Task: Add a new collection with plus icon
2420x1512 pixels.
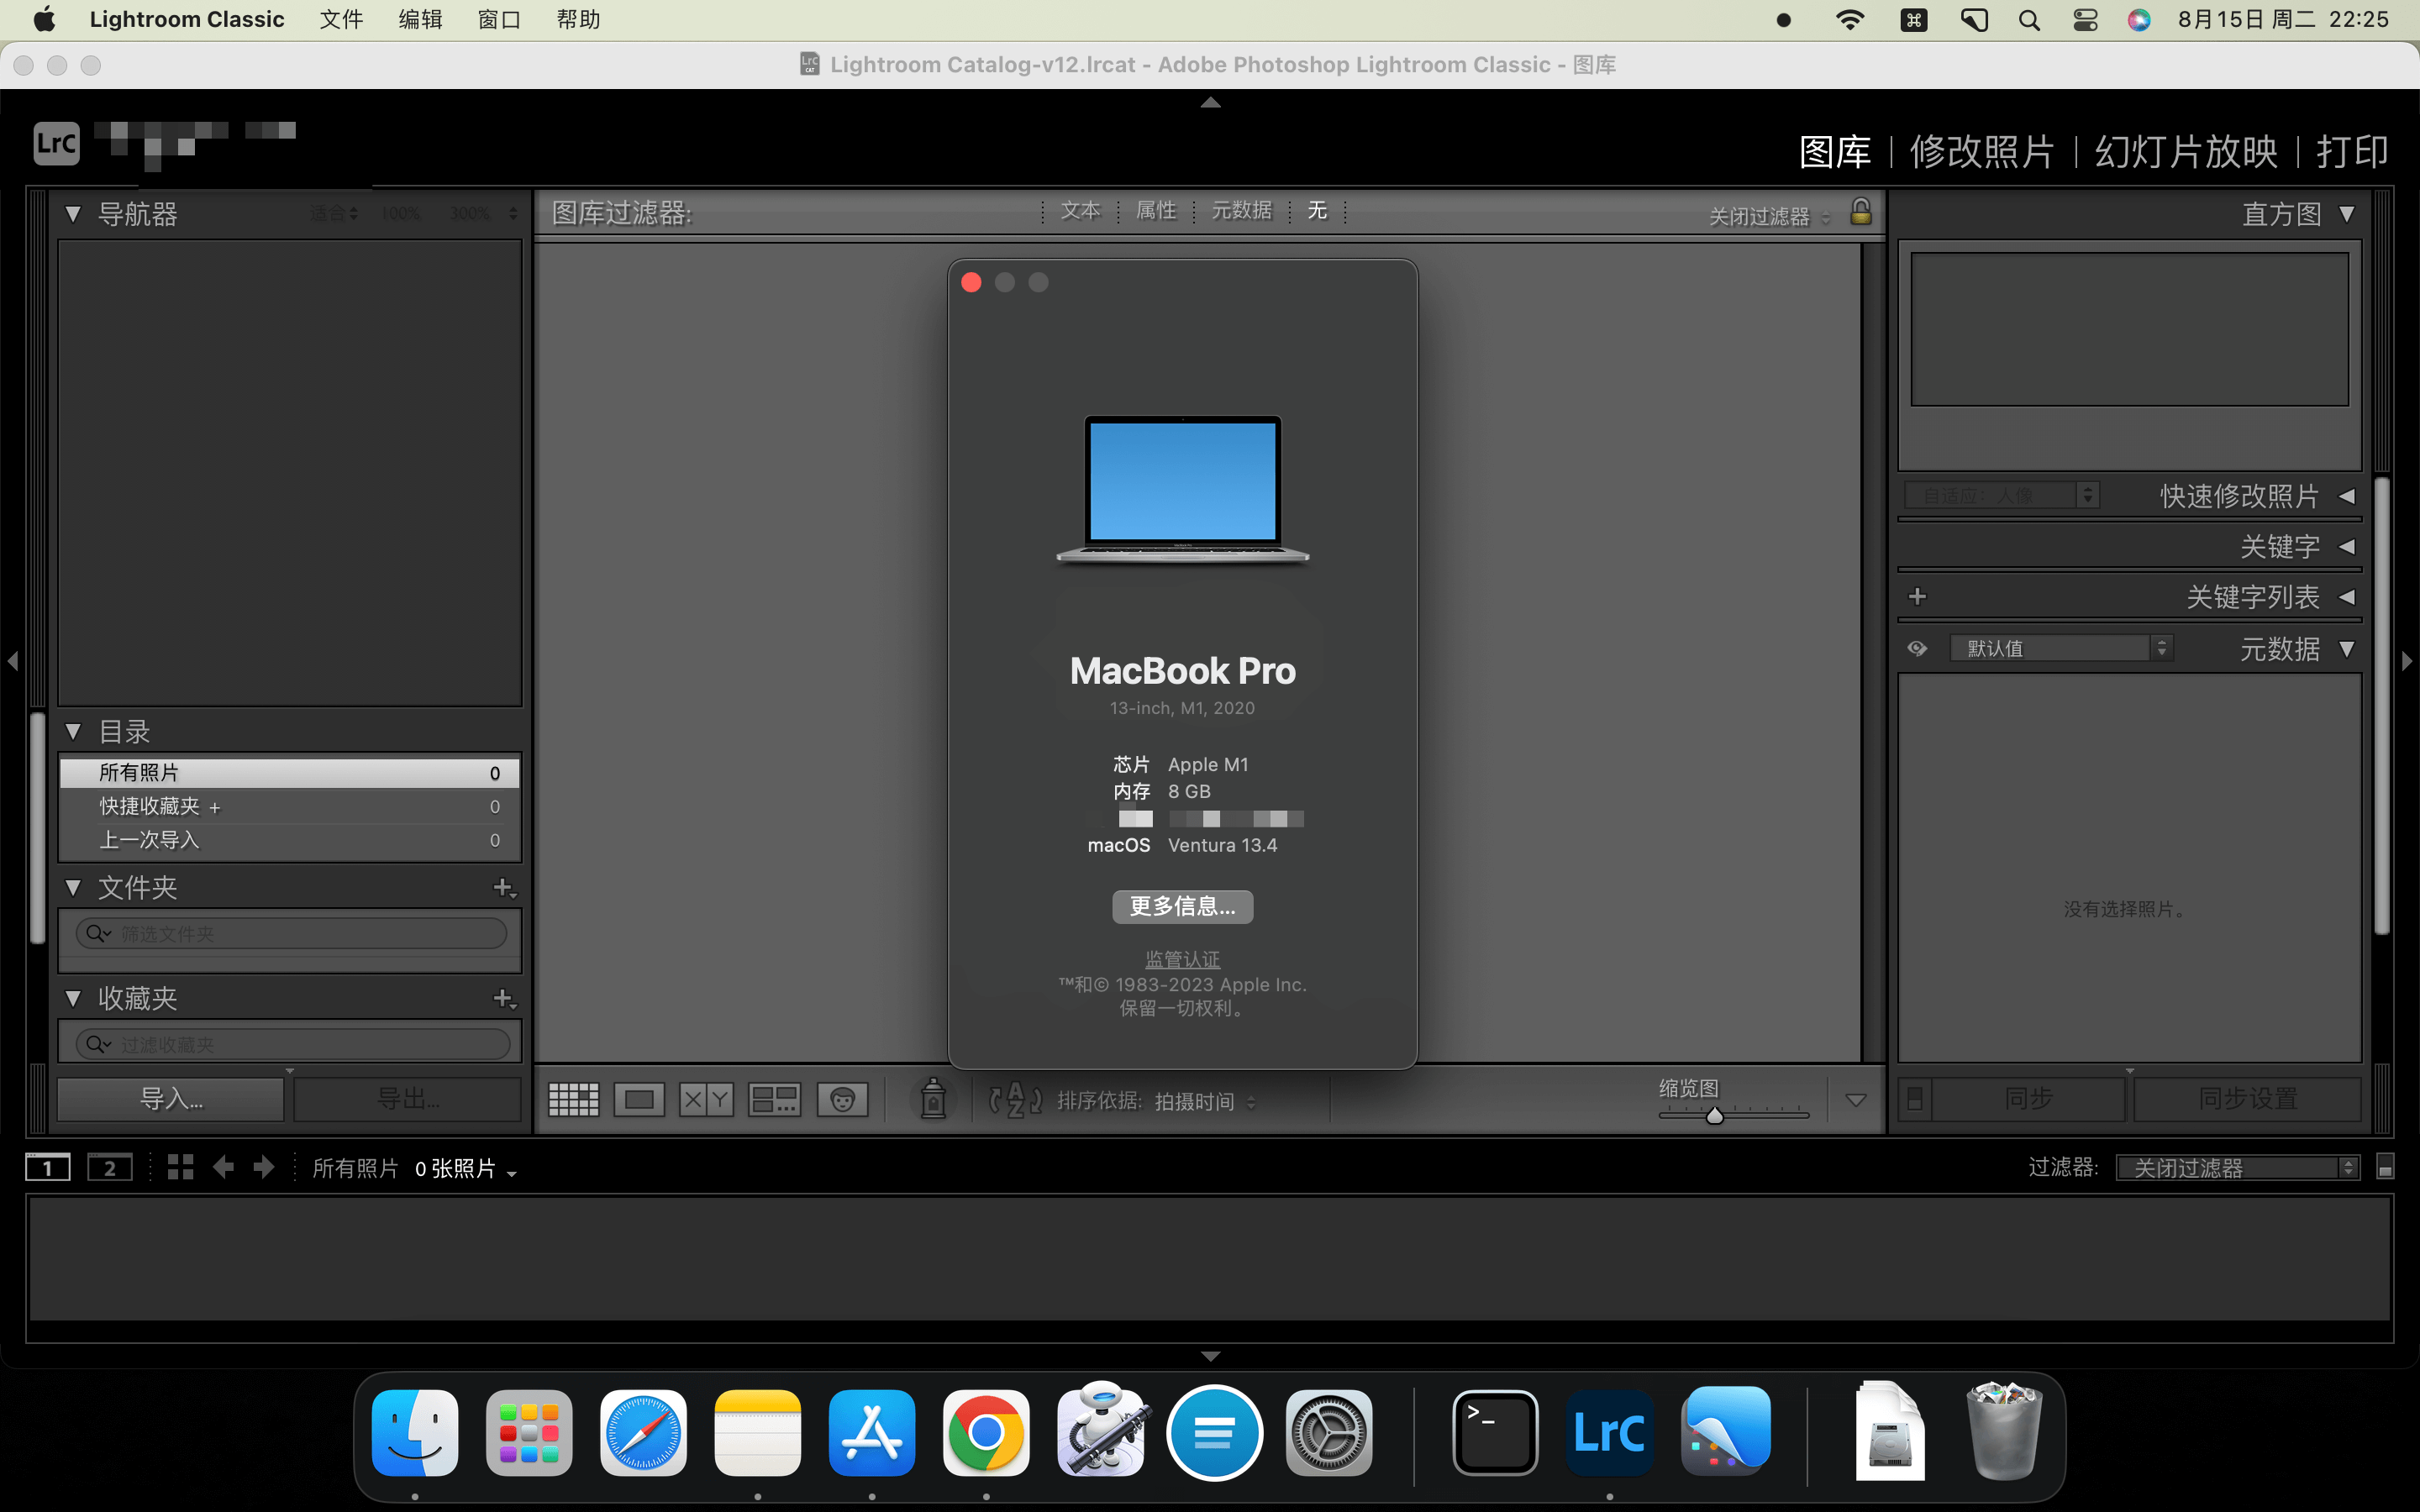Action: point(504,999)
